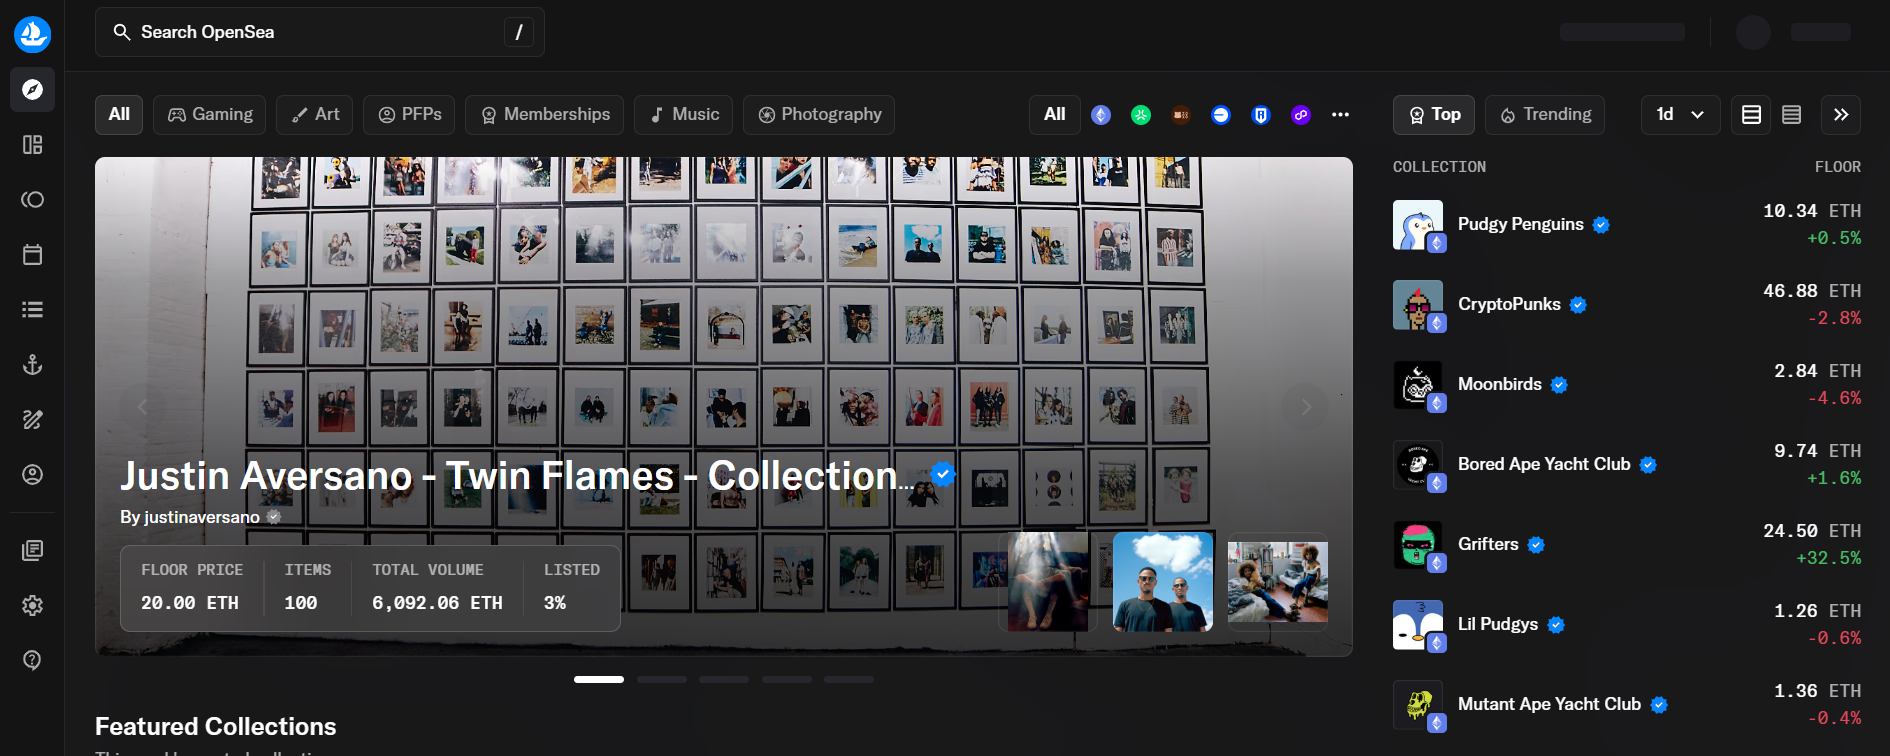Open the calendar drops sidebar icon
The width and height of the screenshot is (1890, 756).
pos(32,255)
